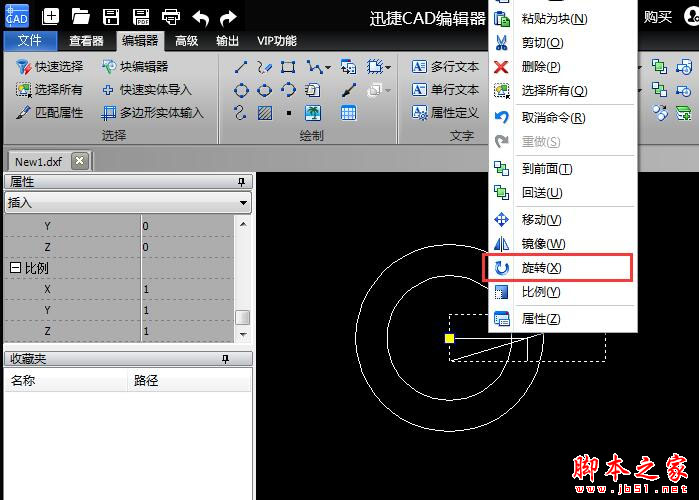699x500 pixels.
Task: Save the drawing with the floppy icon
Action: pos(111,17)
